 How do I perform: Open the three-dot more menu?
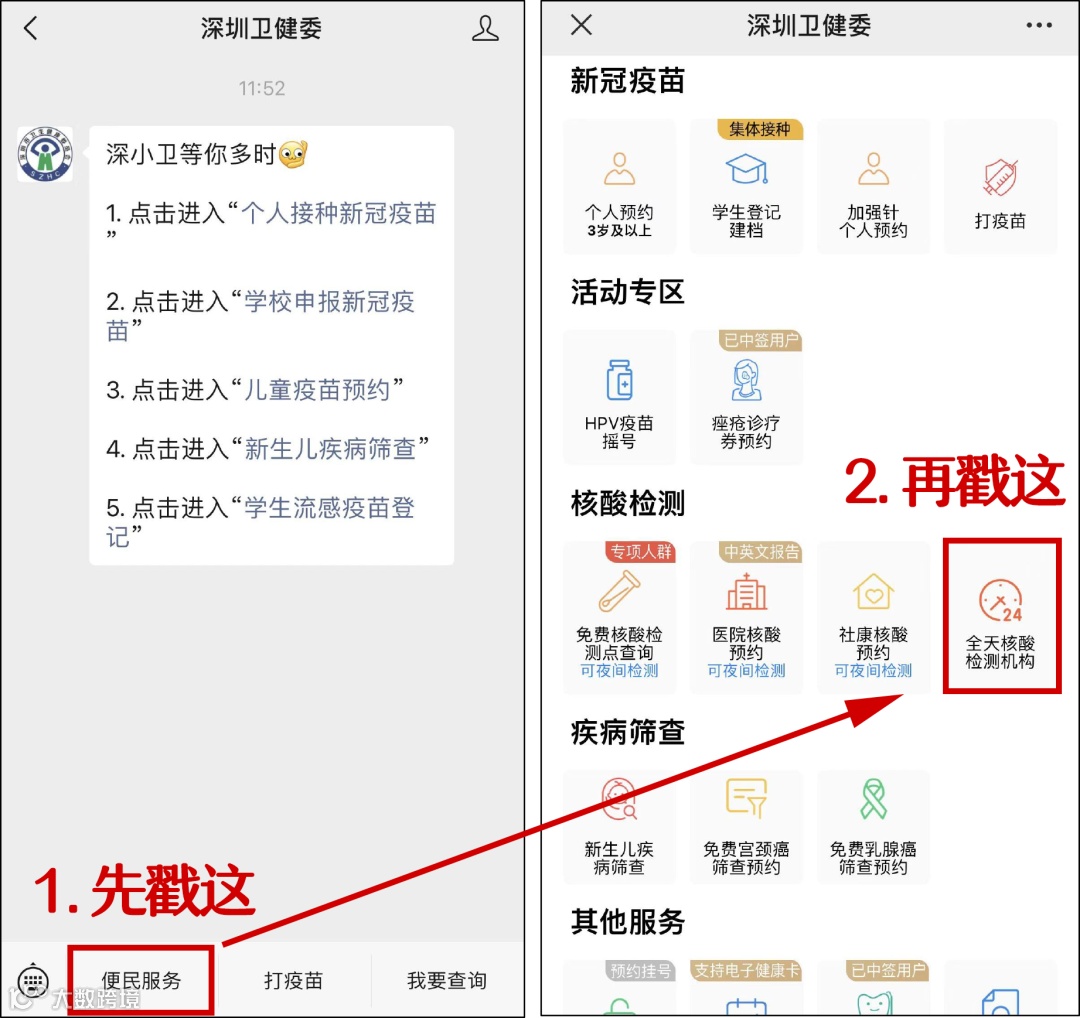(1039, 25)
